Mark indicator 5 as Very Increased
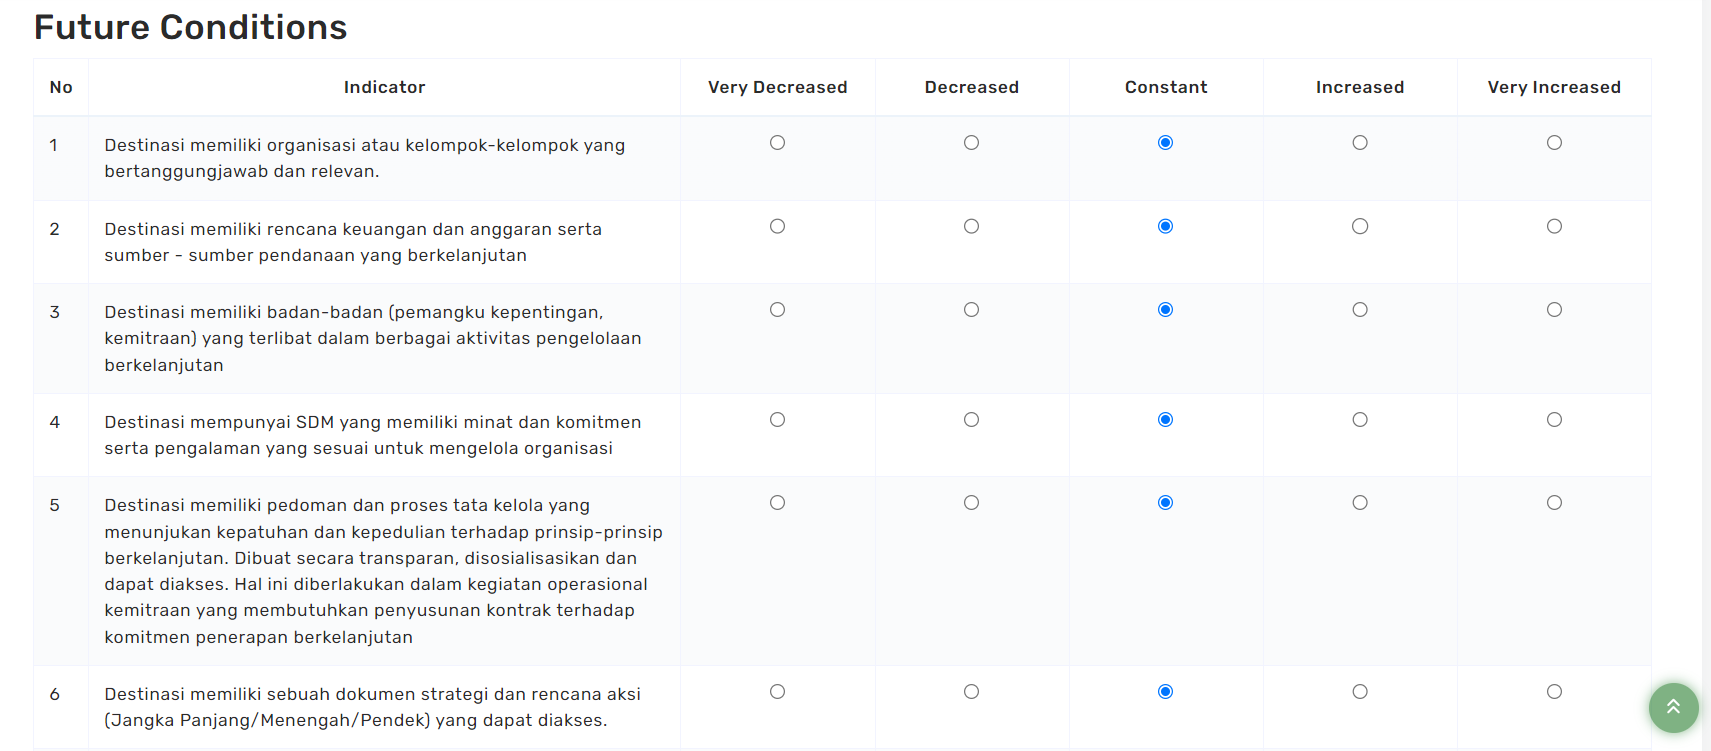This screenshot has height=751, width=1711. (1554, 503)
